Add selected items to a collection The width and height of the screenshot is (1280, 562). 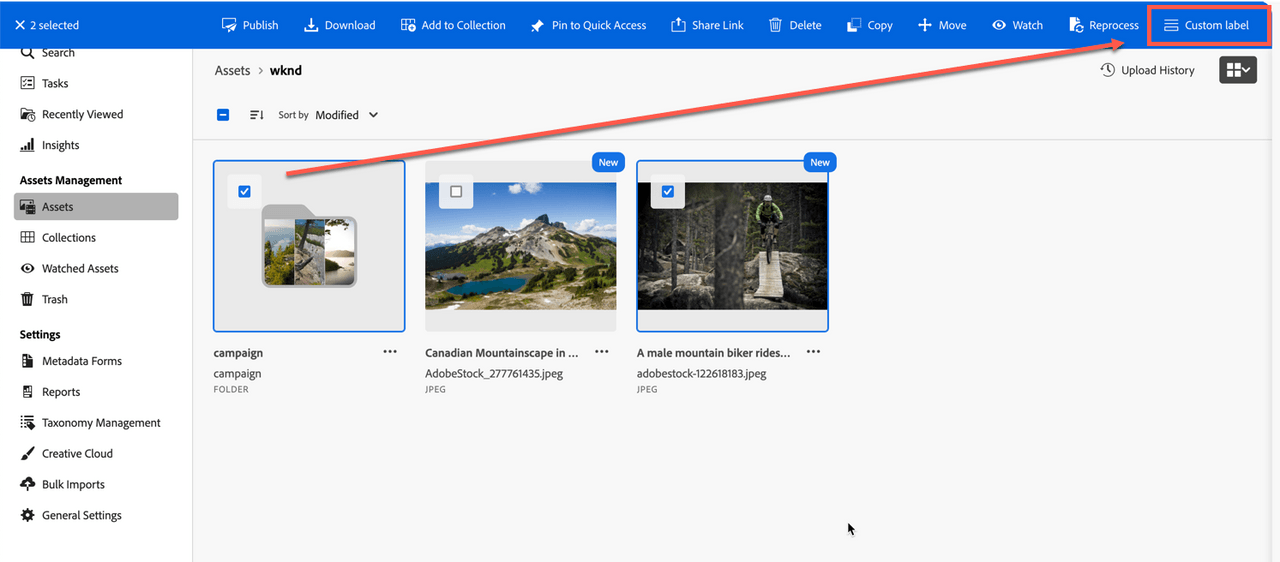point(453,25)
